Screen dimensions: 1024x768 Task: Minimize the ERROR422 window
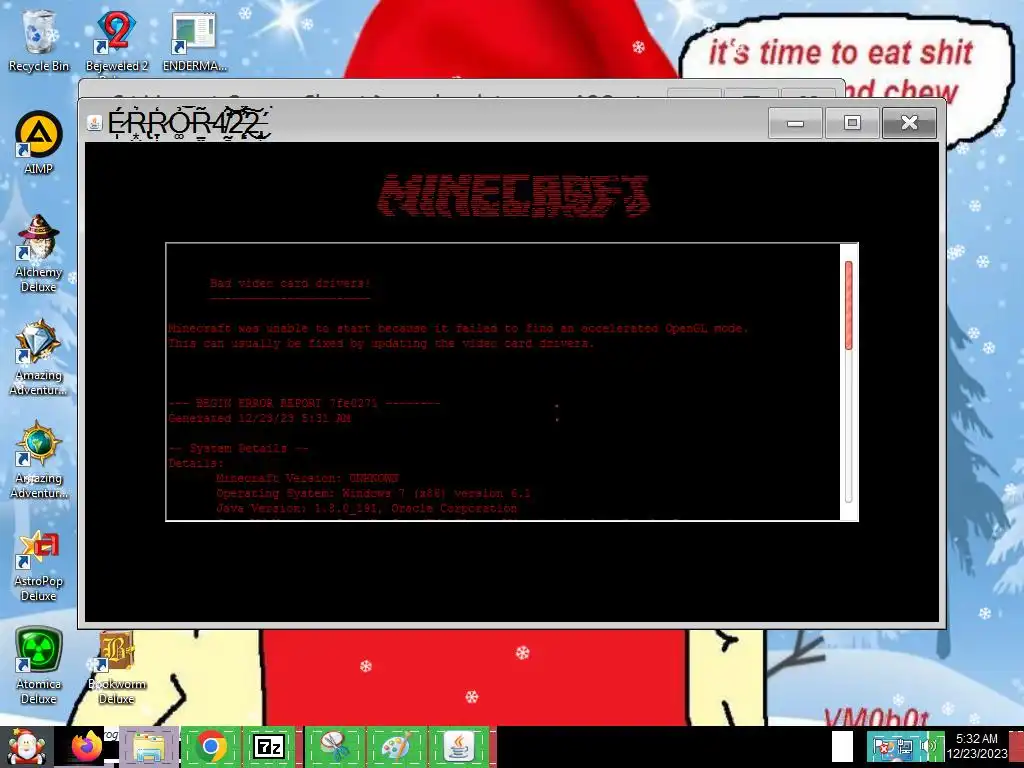[795, 123]
